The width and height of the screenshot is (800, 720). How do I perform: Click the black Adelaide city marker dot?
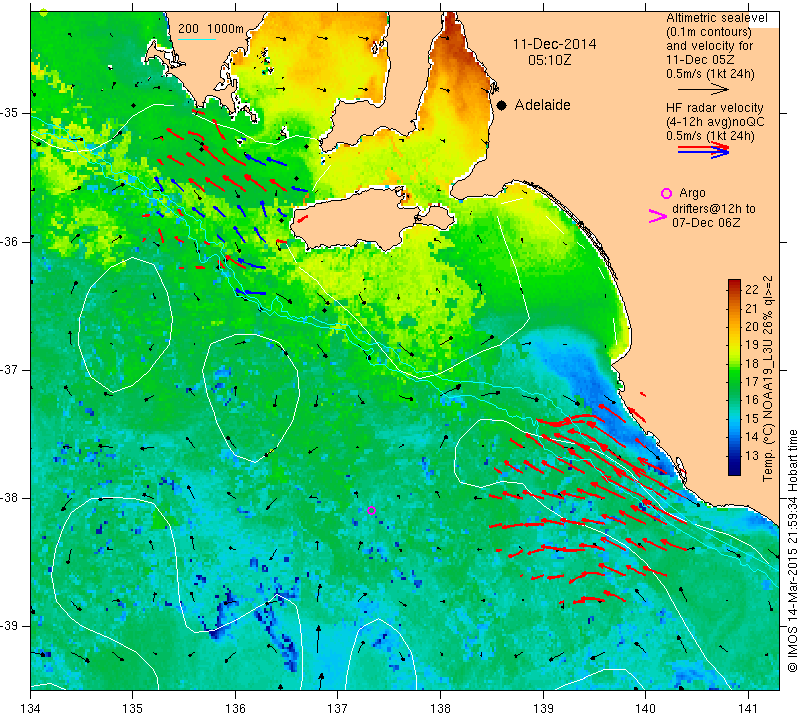502,106
